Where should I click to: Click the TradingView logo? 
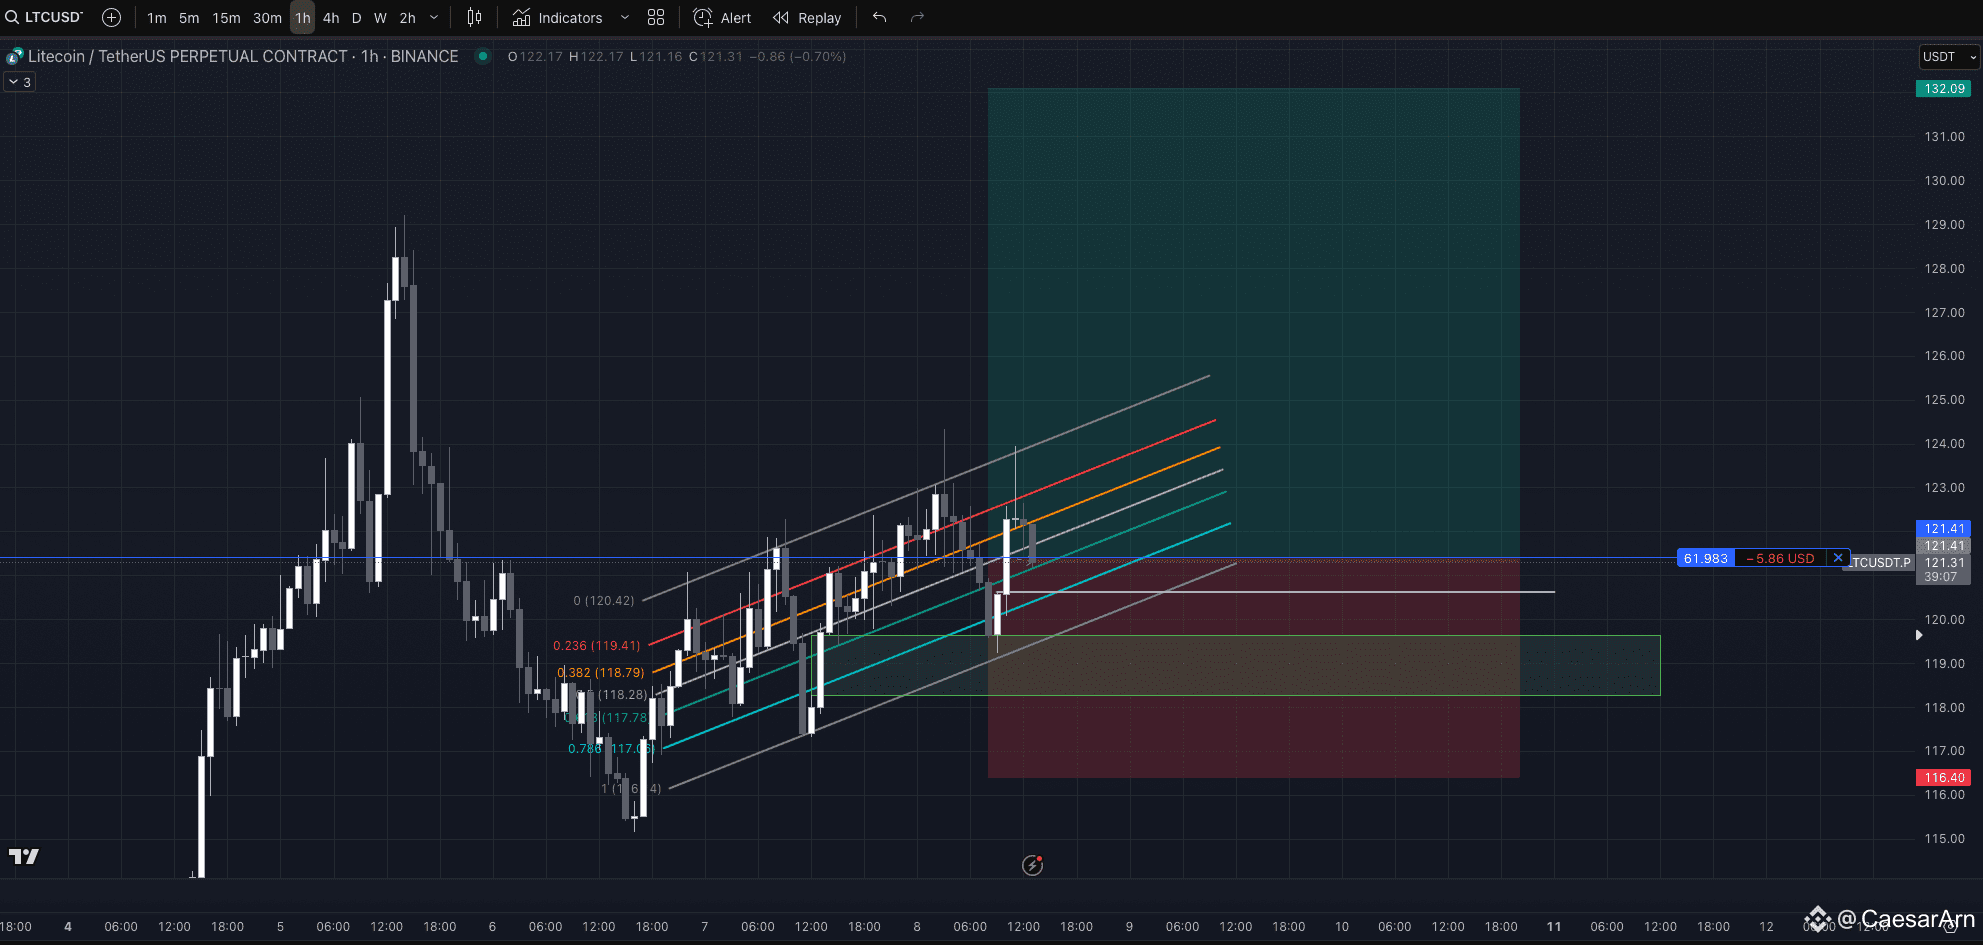click(24, 856)
